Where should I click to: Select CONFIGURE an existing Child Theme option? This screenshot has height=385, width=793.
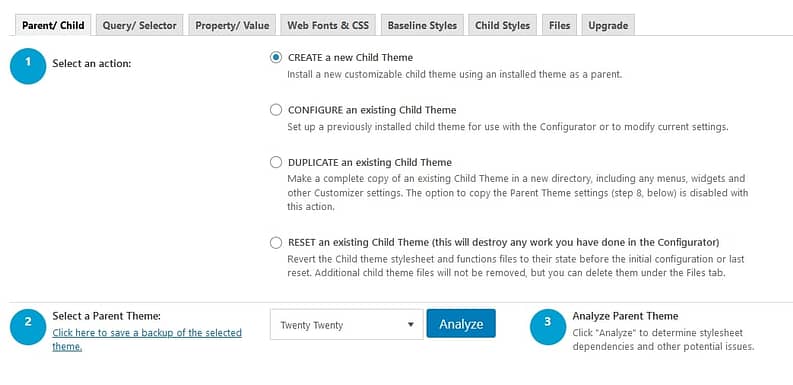276,110
